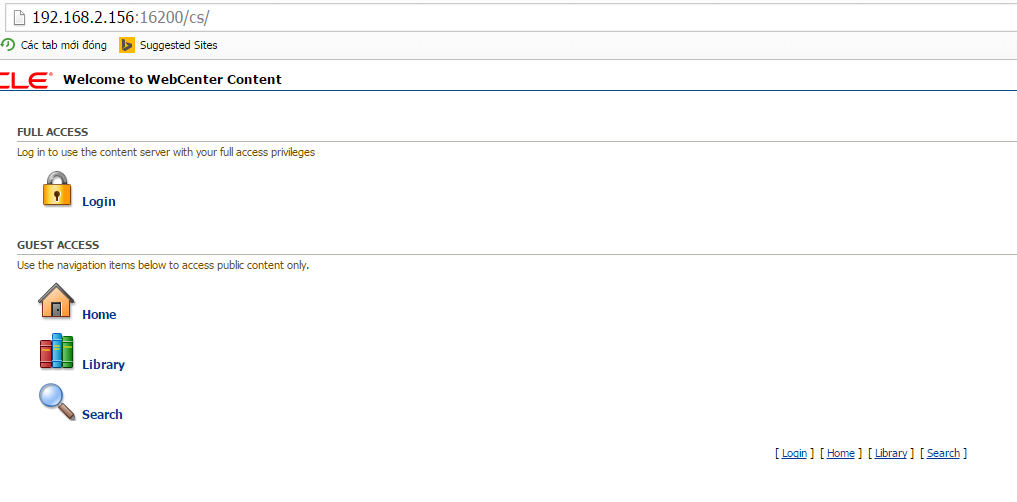Click the Oracle logo in the header
Viewport: 1017px width, 502px height.
point(25,80)
